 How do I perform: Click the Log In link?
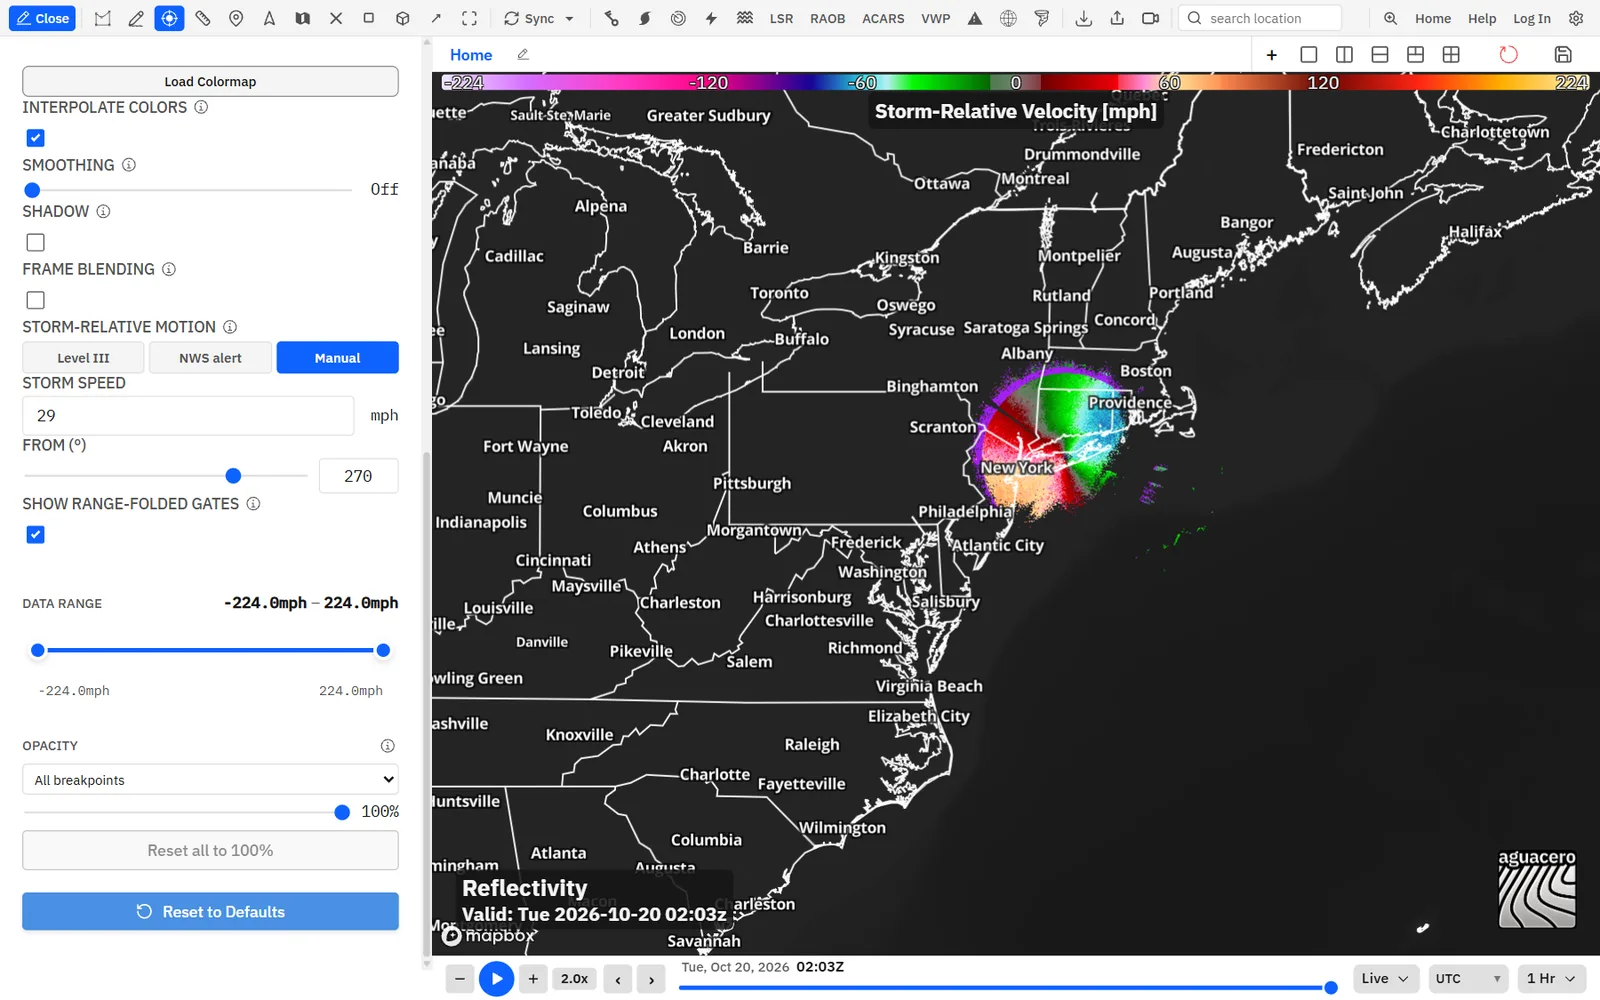[1531, 18]
